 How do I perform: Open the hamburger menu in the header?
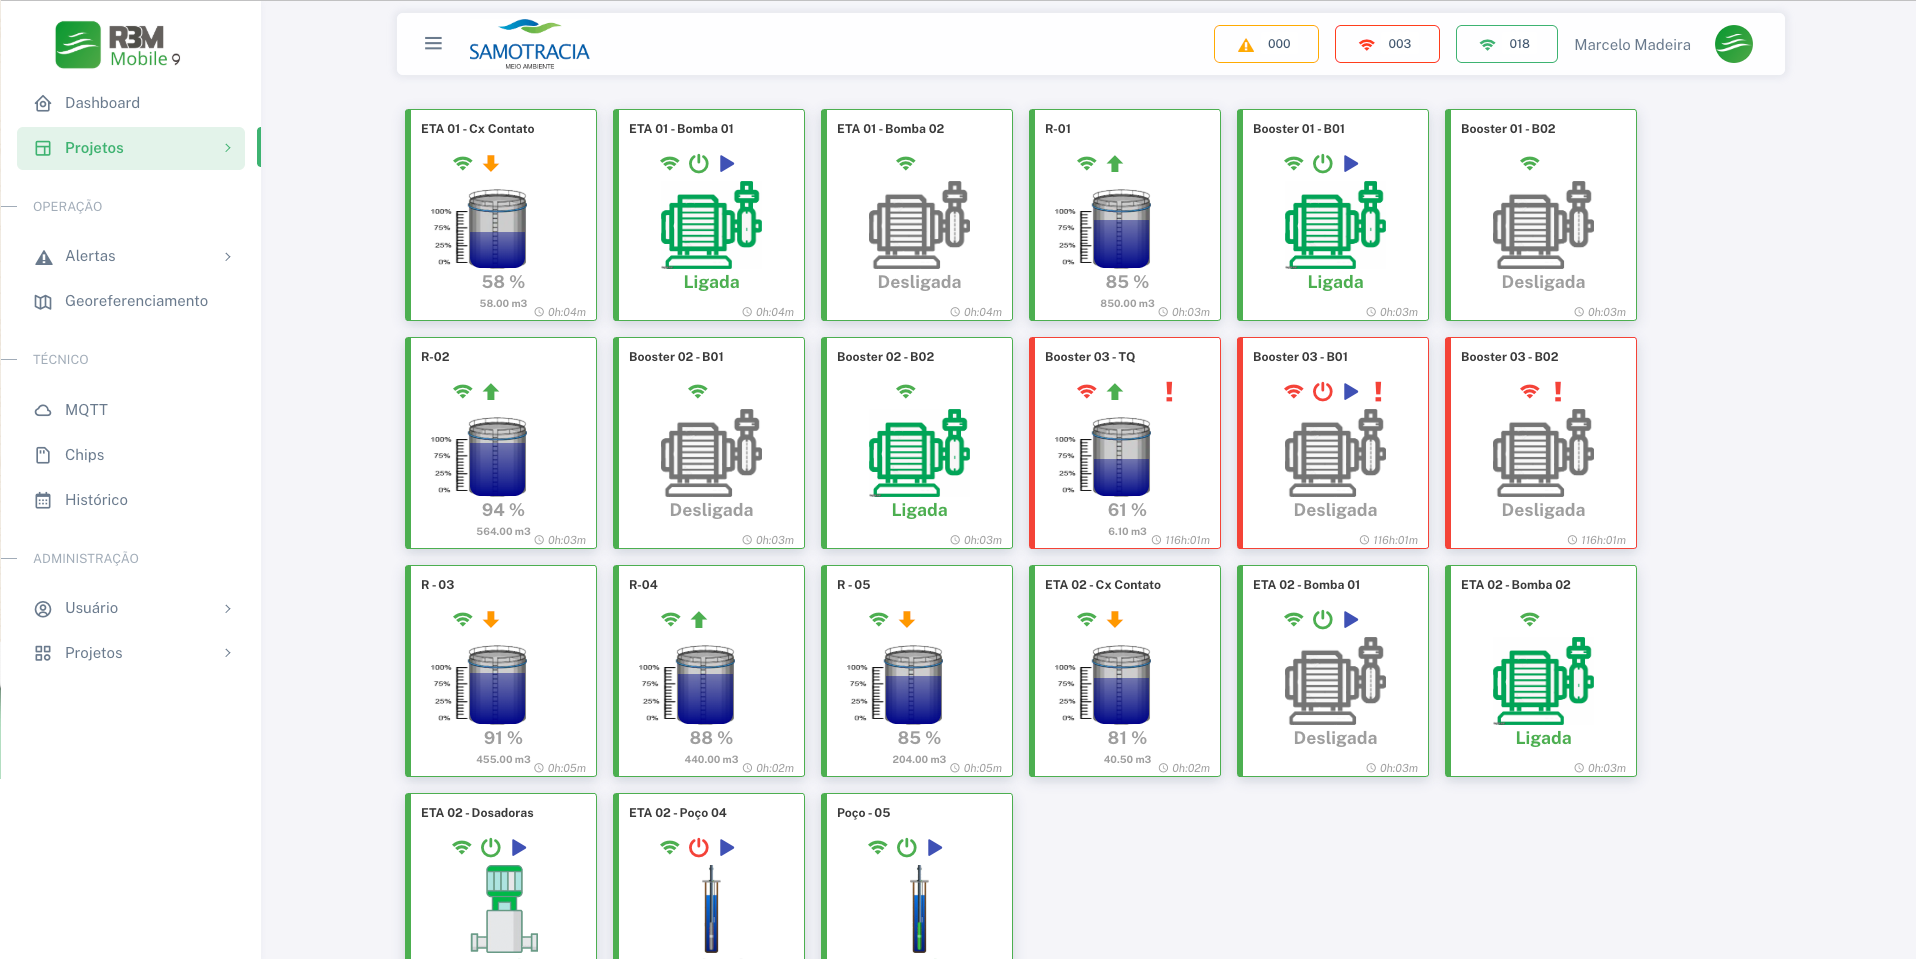point(433,43)
